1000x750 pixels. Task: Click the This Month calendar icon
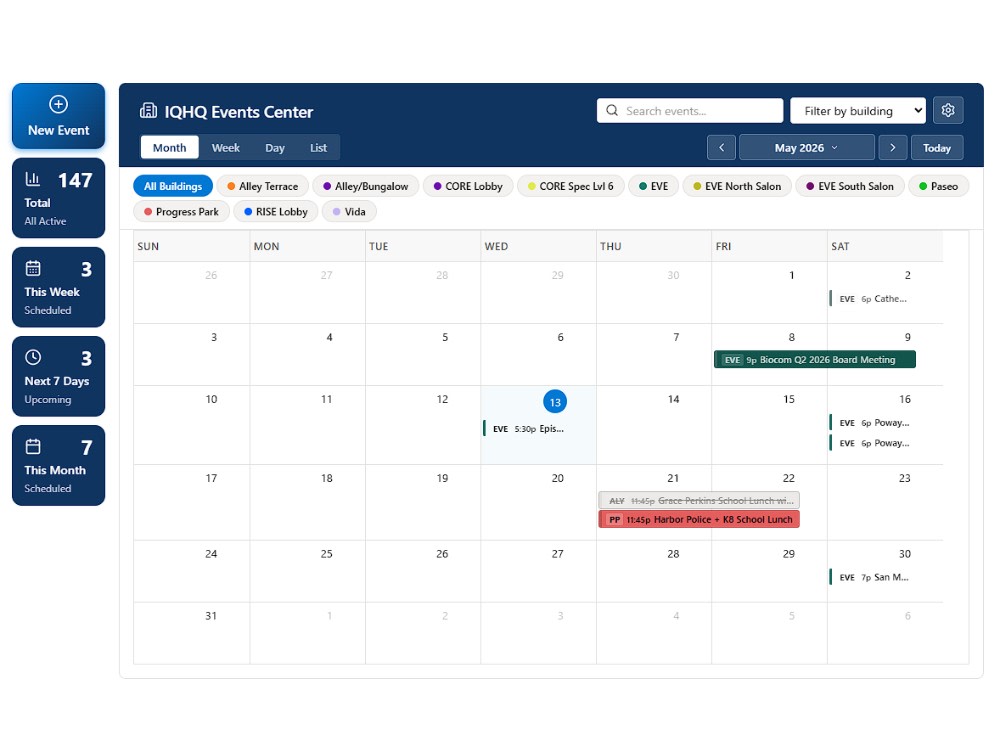(33, 446)
